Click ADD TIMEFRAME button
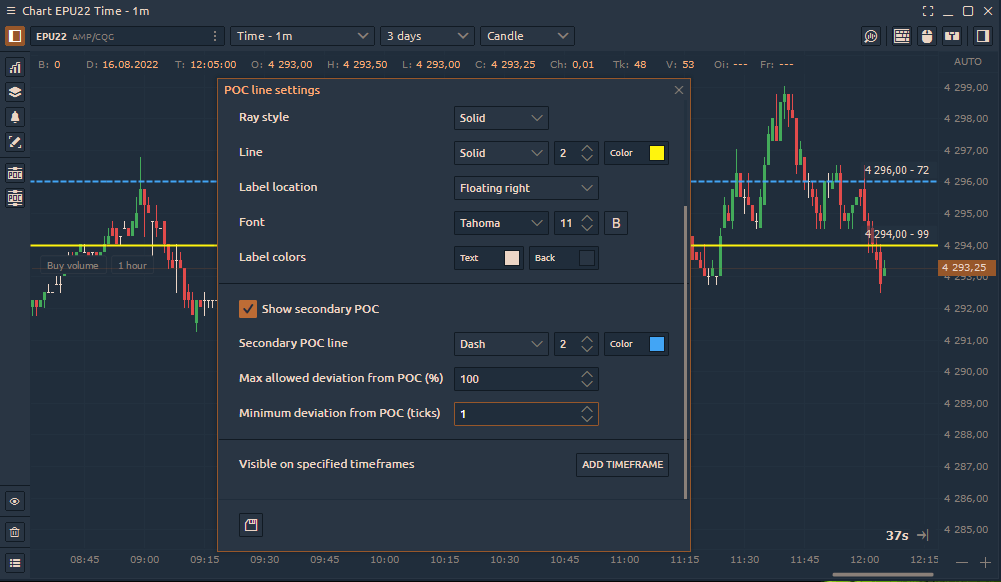Image resolution: width=1001 pixels, height=582 pixels. (x=622, y=465)
